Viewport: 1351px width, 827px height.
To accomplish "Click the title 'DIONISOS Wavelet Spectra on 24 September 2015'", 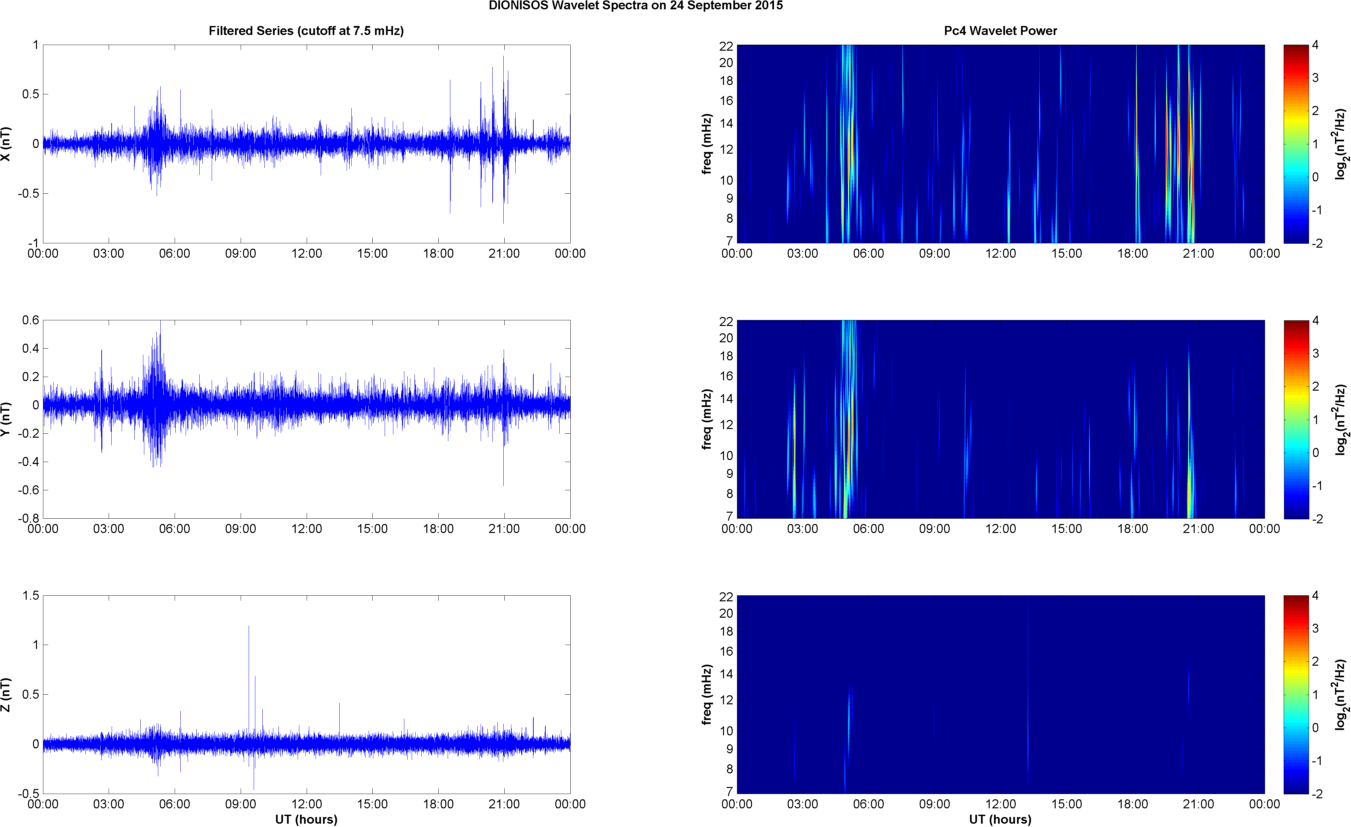I will point(636,6).
